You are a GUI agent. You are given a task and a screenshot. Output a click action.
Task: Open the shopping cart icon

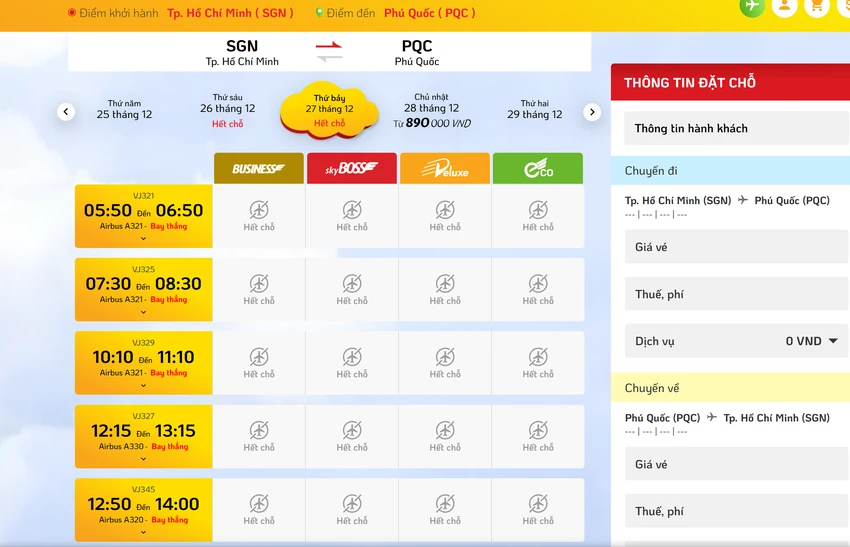816,5
